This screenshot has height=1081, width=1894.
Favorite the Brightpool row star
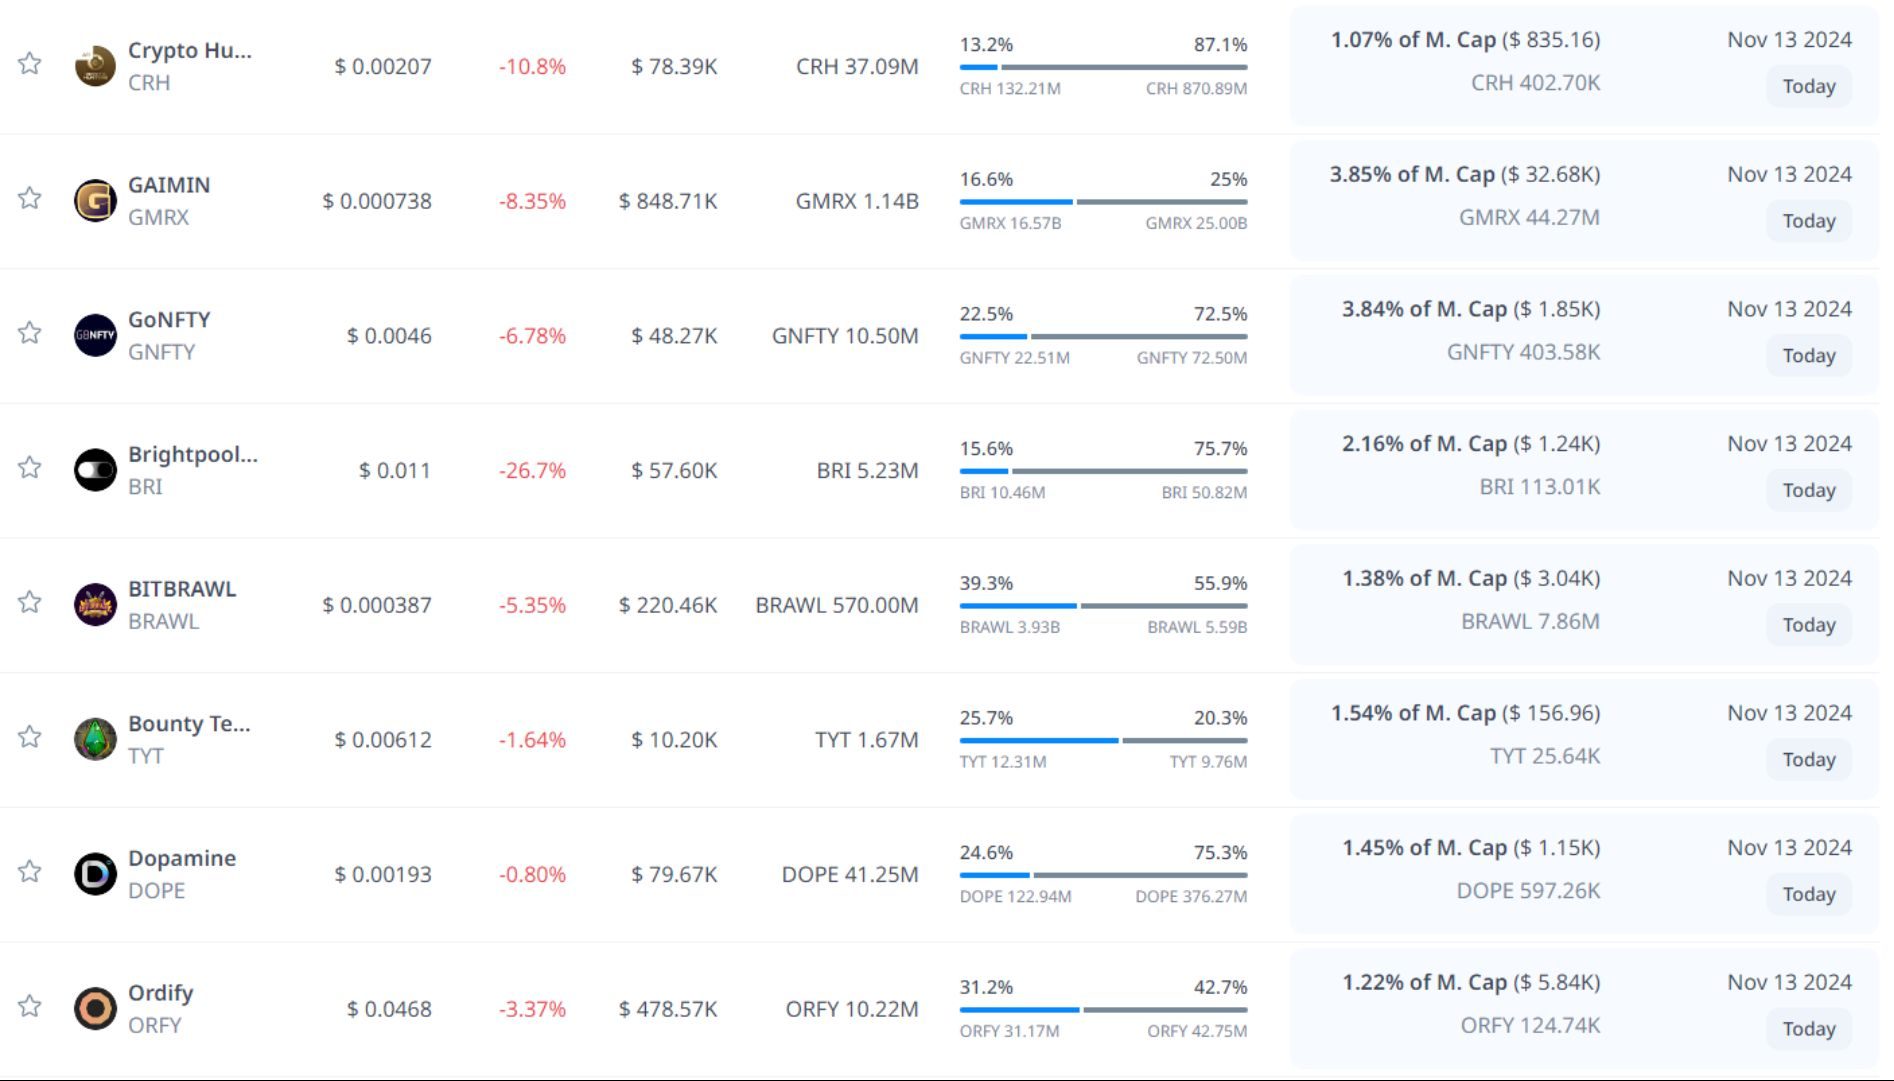click(x=30, y=468)
